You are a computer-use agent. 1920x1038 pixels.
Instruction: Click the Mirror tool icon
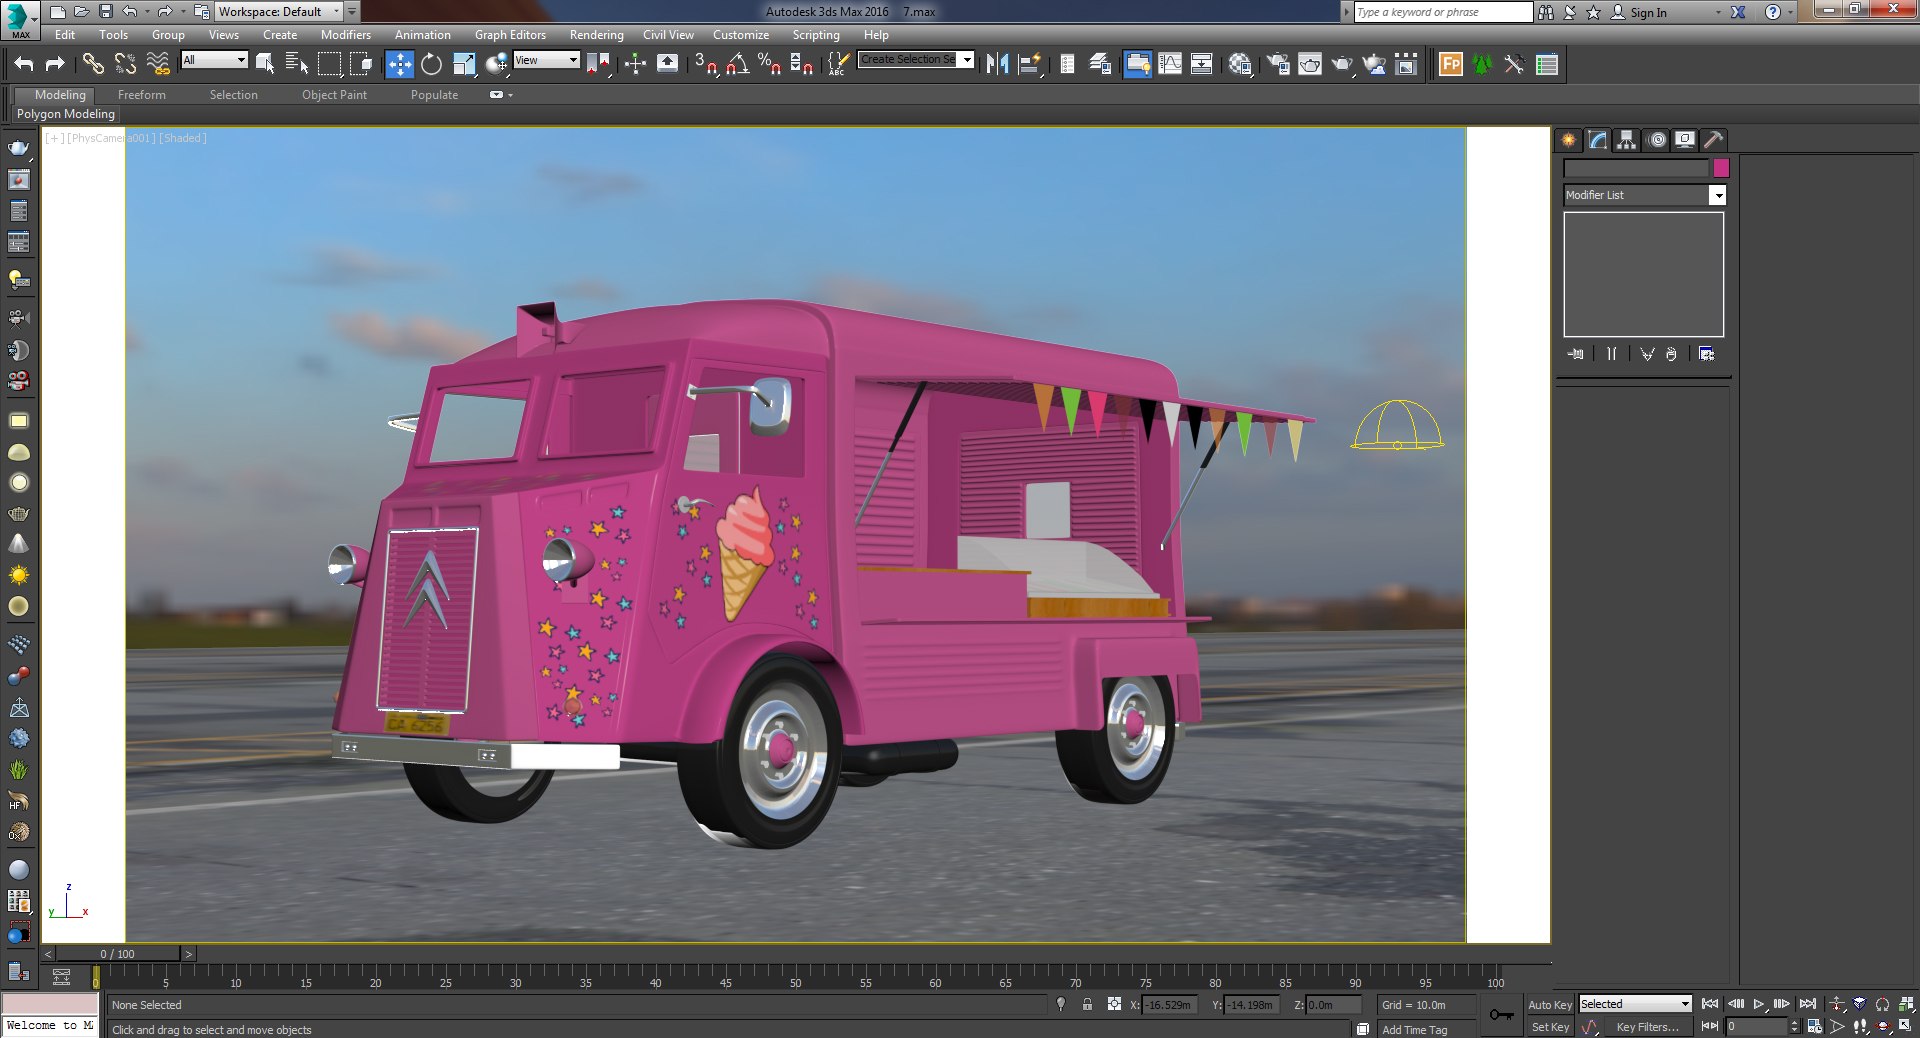click(x=997, y=64)
